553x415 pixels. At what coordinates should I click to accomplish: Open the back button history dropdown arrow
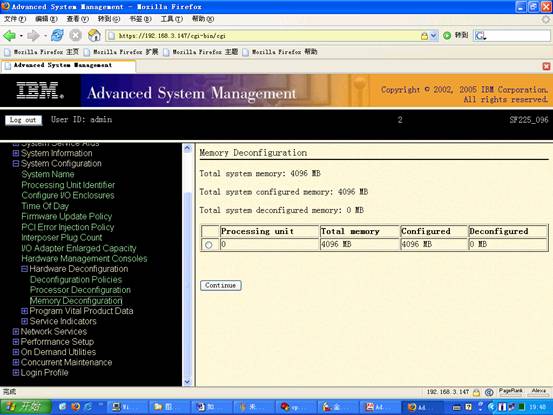(x=21, y=36)
